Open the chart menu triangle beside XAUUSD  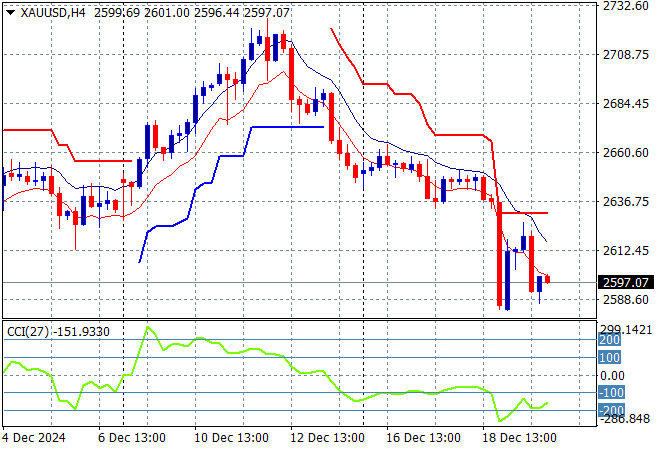point(11,13)
